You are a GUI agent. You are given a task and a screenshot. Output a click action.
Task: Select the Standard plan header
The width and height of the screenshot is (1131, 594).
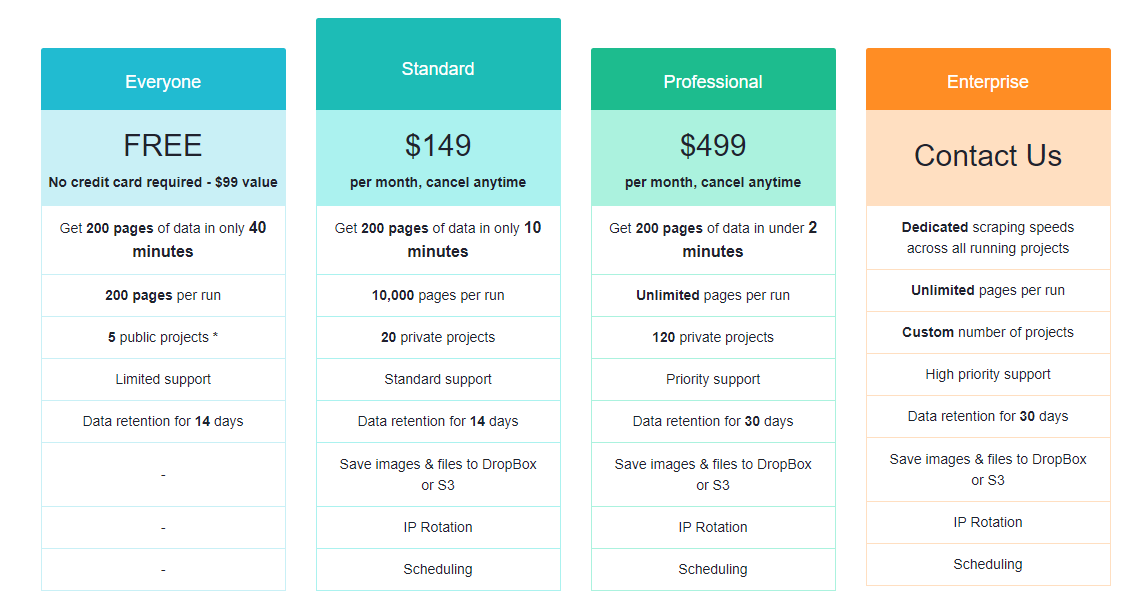click(x=438, y=65)
